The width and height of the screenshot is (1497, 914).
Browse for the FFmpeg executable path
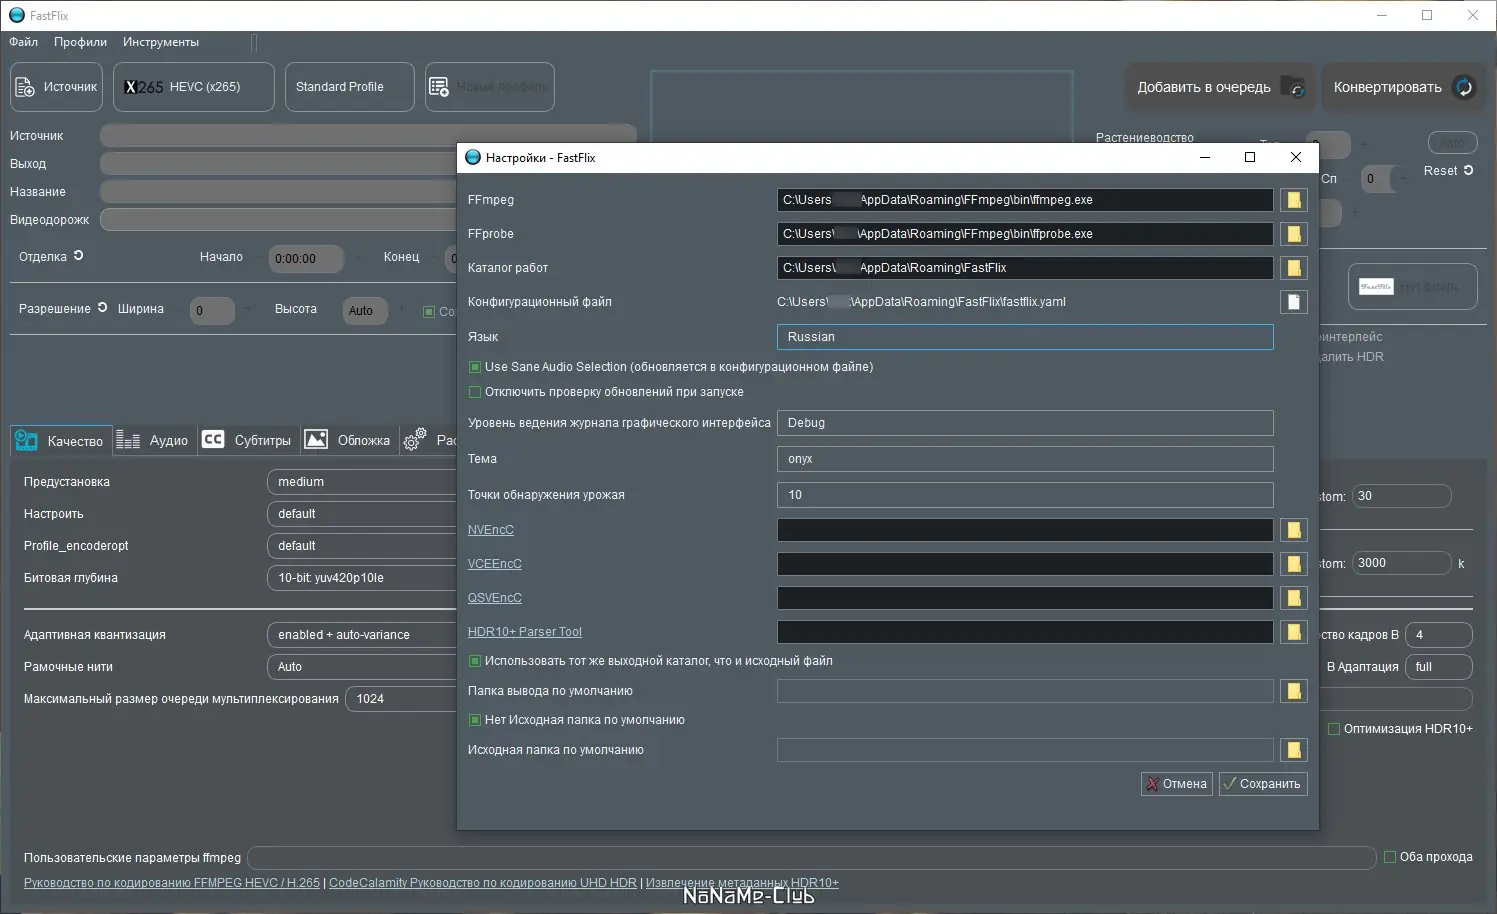coord(1294,200)
